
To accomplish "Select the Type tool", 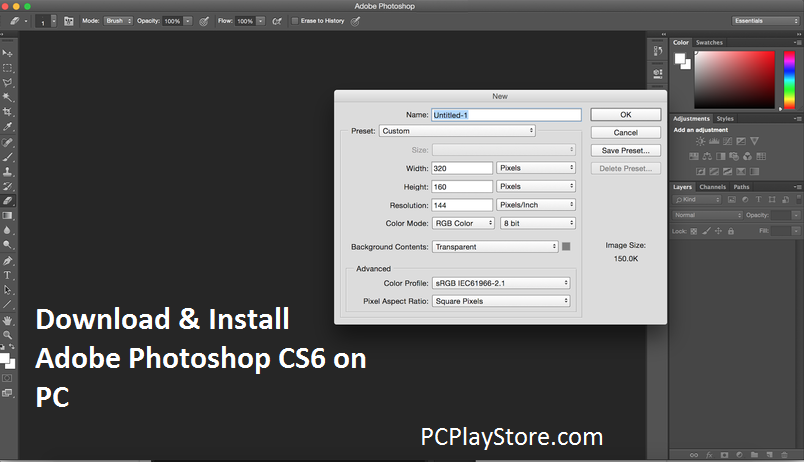I will tap(8, 275).
